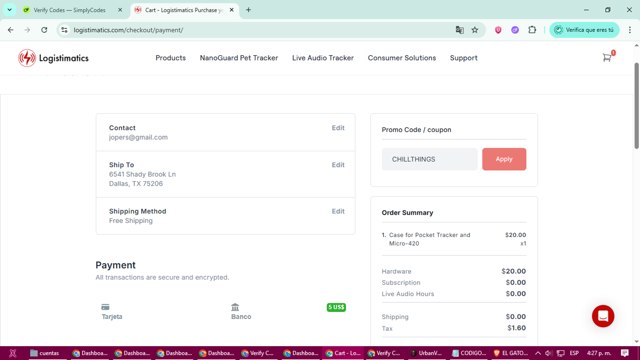Viewport: 640px width, 360px height.
Task: Click the Free Shipping text
Action: [x=131, y=221]
